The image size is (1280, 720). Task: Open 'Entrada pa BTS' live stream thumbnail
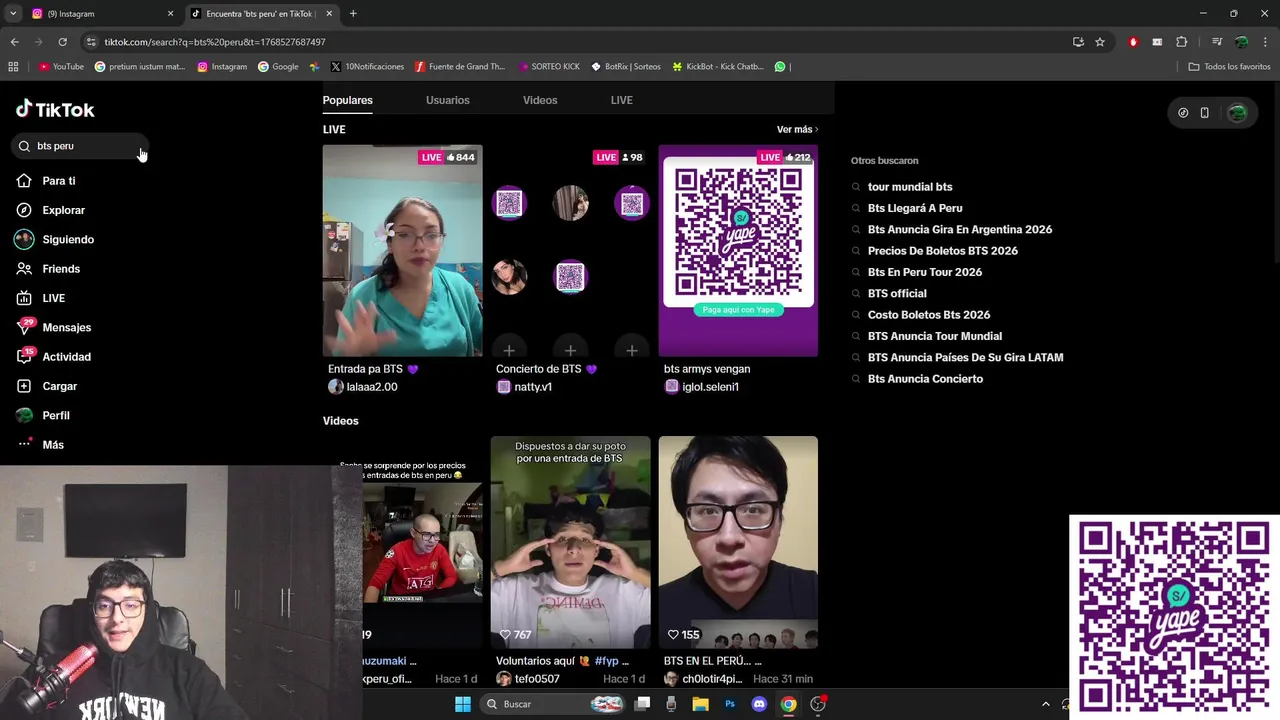tap(402, 251)
